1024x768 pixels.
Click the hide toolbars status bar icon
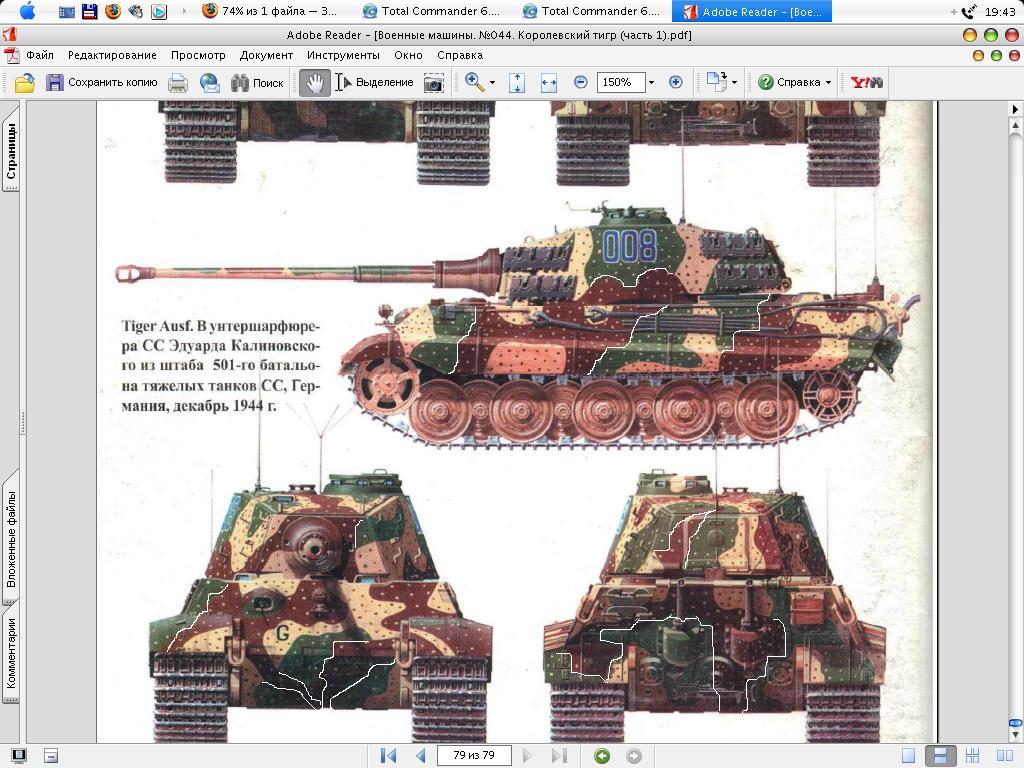[x=50, y=756]
